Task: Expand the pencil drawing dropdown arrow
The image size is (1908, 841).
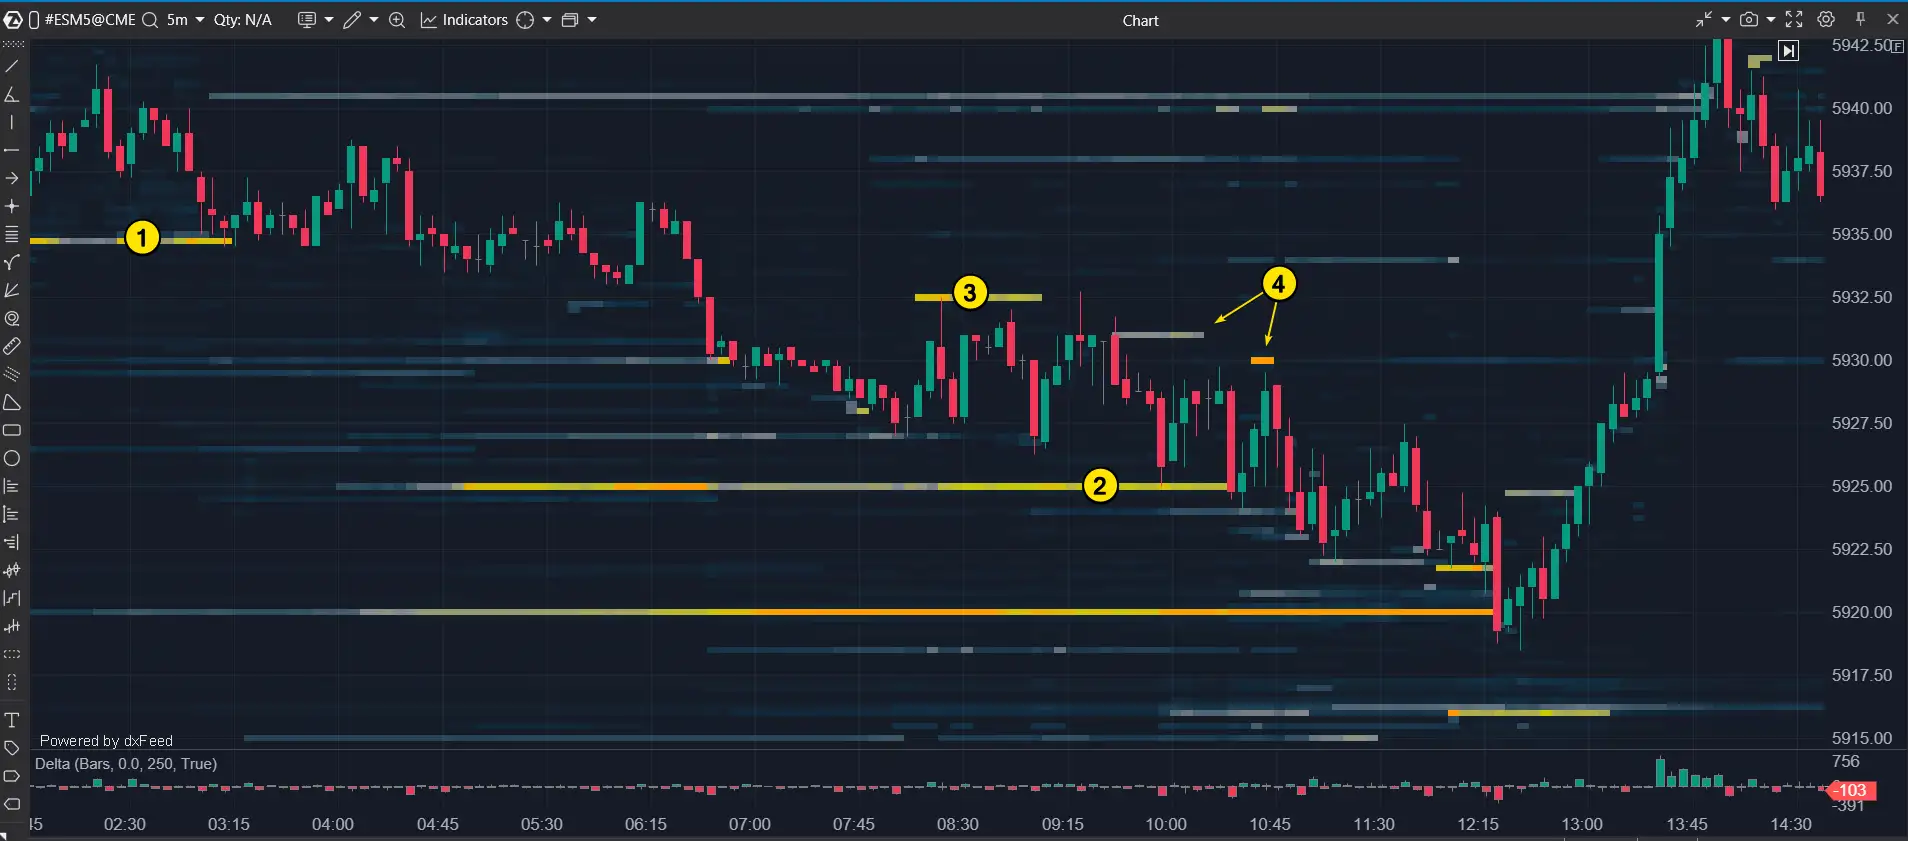Action: 374,20
